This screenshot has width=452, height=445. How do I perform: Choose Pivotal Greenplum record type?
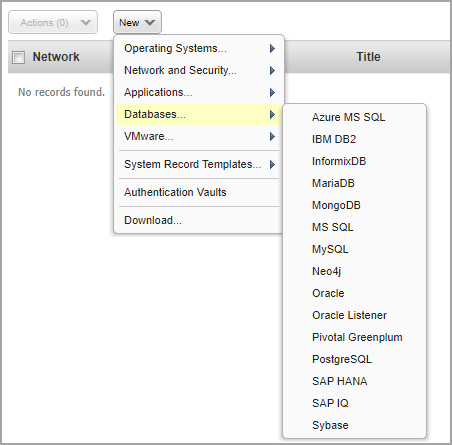coord(354,337)
